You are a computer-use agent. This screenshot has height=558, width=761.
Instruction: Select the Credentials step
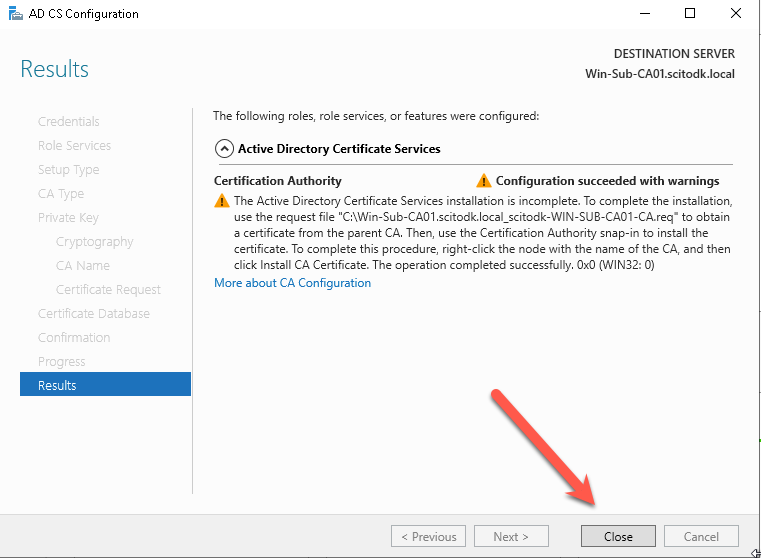pos(68,121)
